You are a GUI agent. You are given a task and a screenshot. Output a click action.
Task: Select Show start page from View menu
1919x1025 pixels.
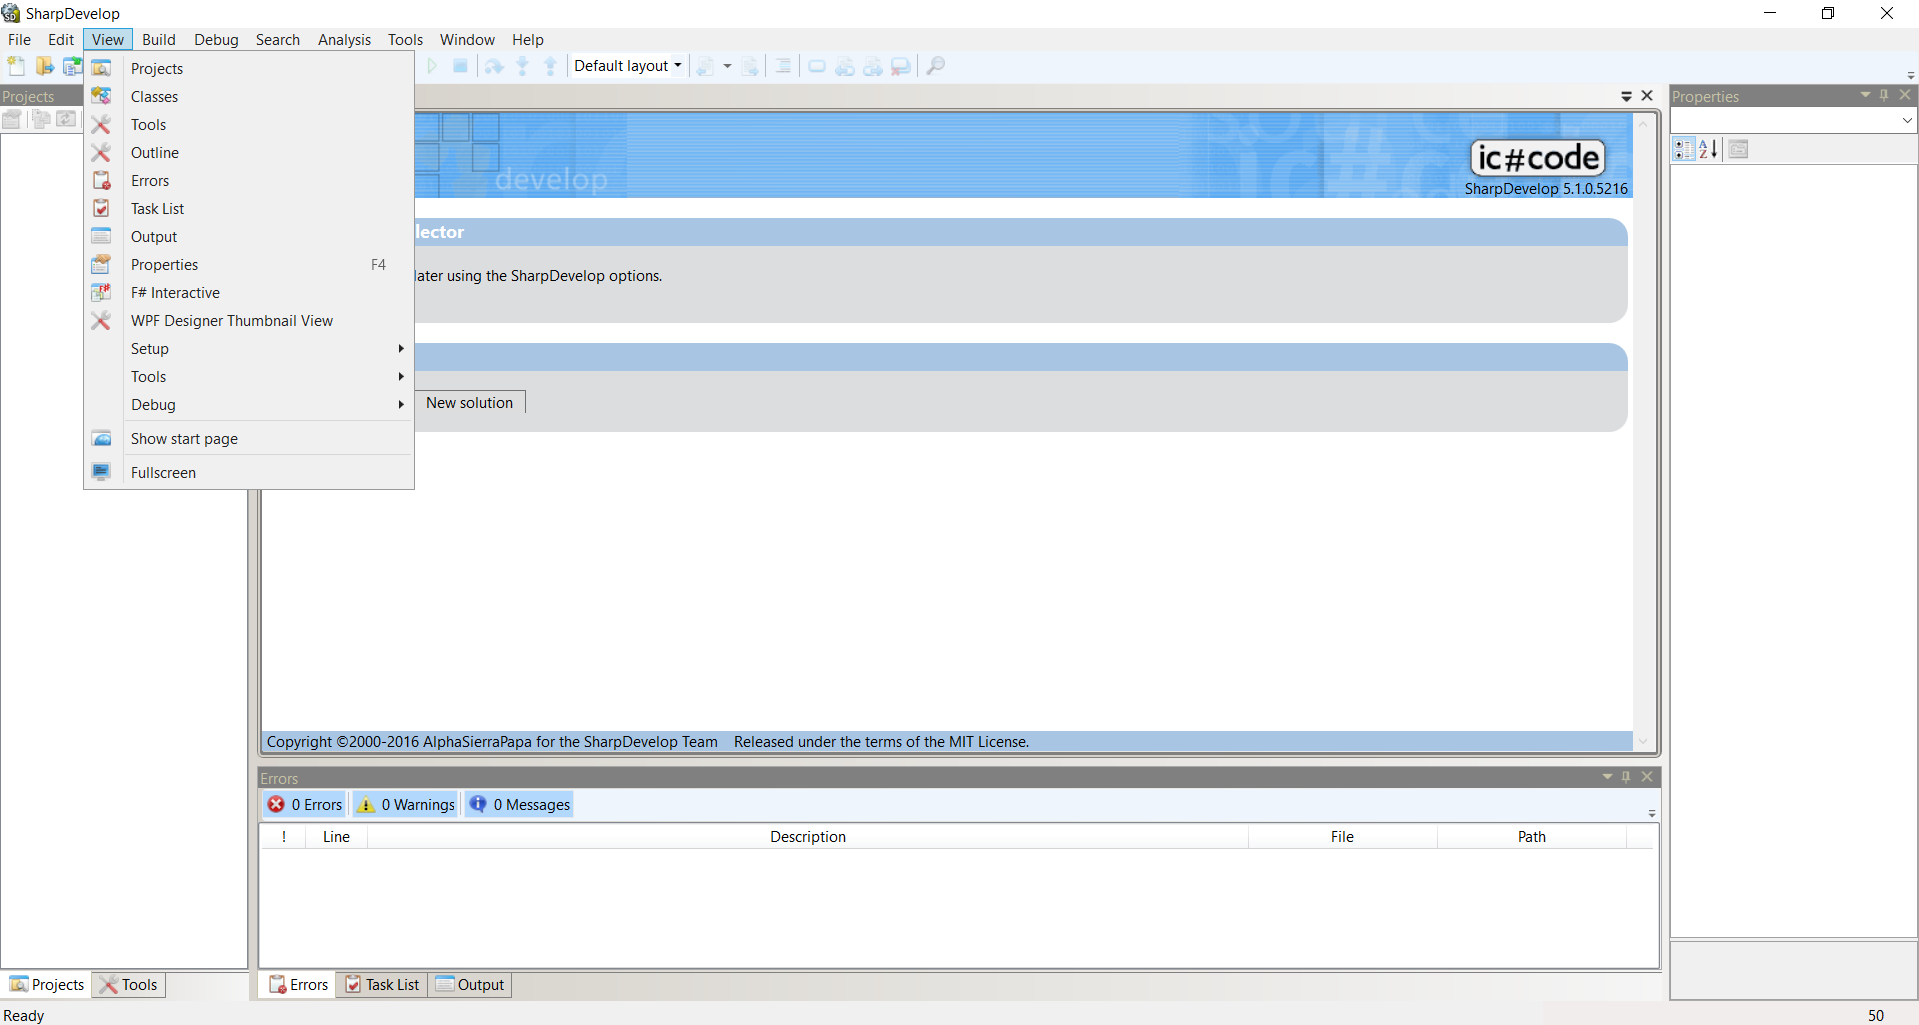click(x=184, y=438)
